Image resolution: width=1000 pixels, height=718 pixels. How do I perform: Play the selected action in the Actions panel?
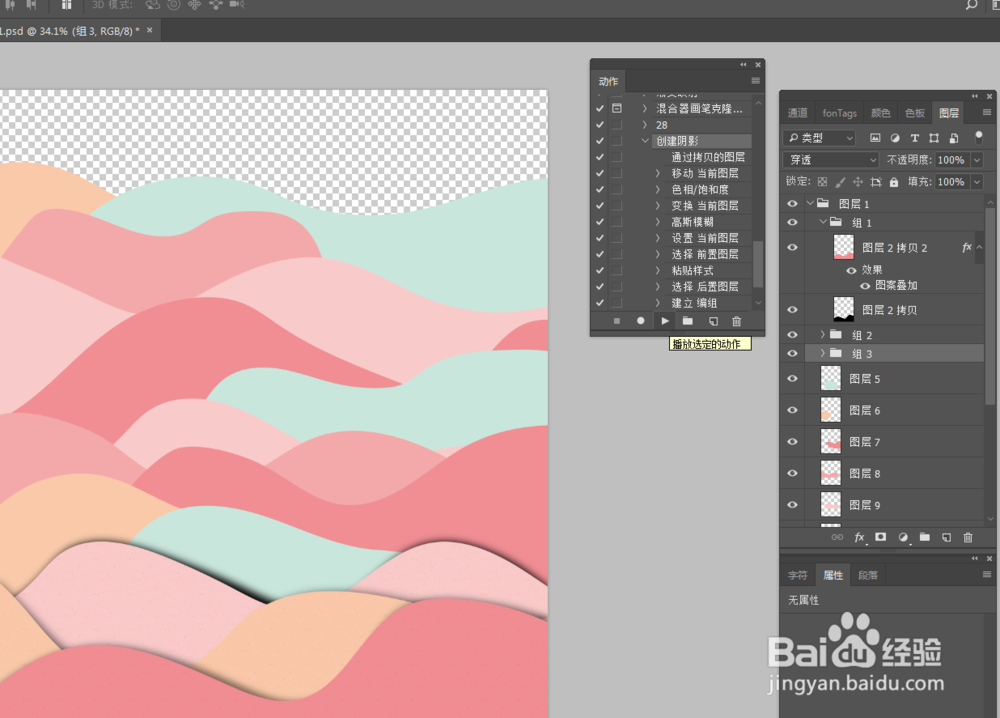tap(664, 321)
